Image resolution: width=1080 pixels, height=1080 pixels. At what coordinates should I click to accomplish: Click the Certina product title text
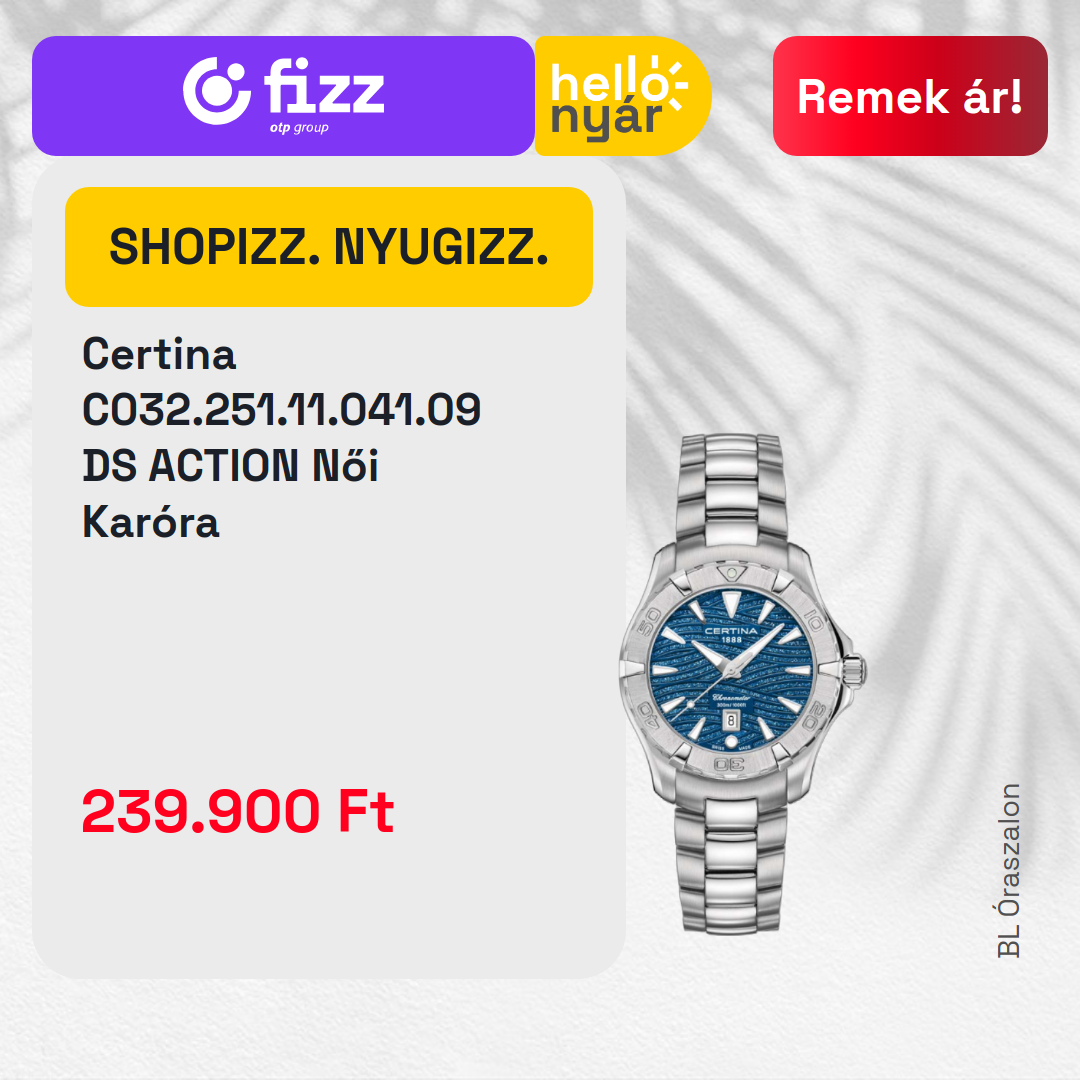[x=159, y=354]
